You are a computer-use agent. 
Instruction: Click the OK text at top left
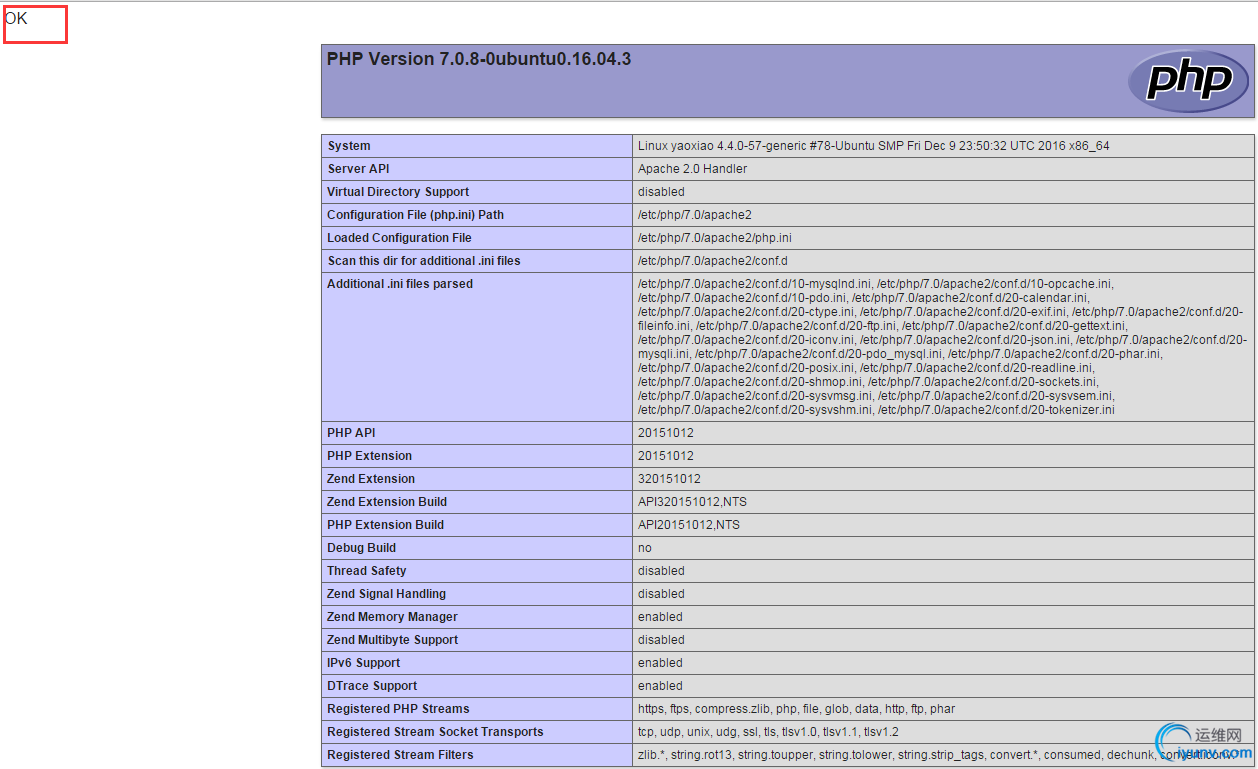(16, 18)
